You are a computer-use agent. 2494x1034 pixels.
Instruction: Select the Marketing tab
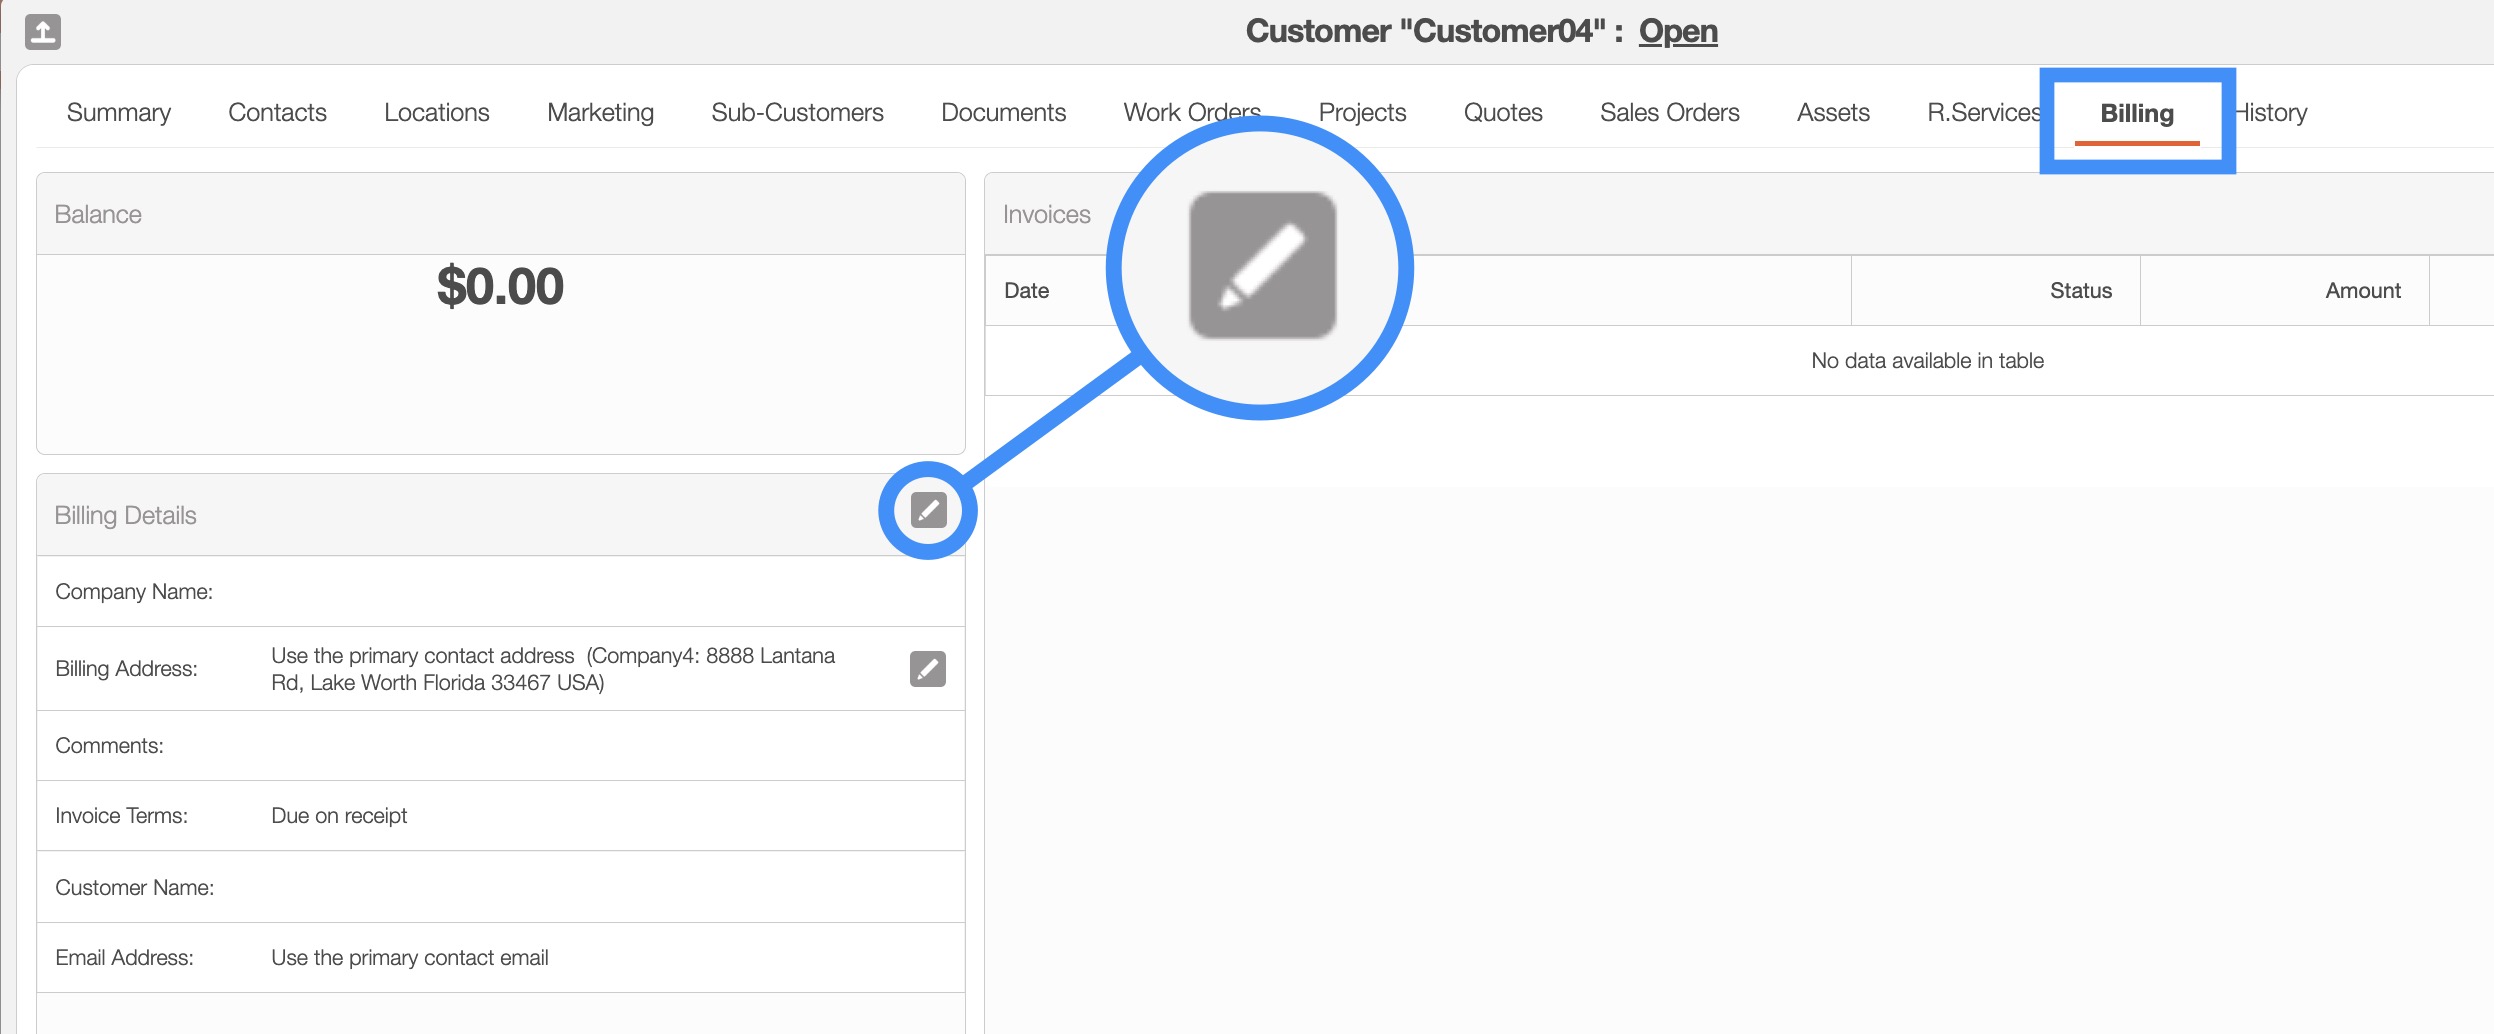click(x=600, y=113)
